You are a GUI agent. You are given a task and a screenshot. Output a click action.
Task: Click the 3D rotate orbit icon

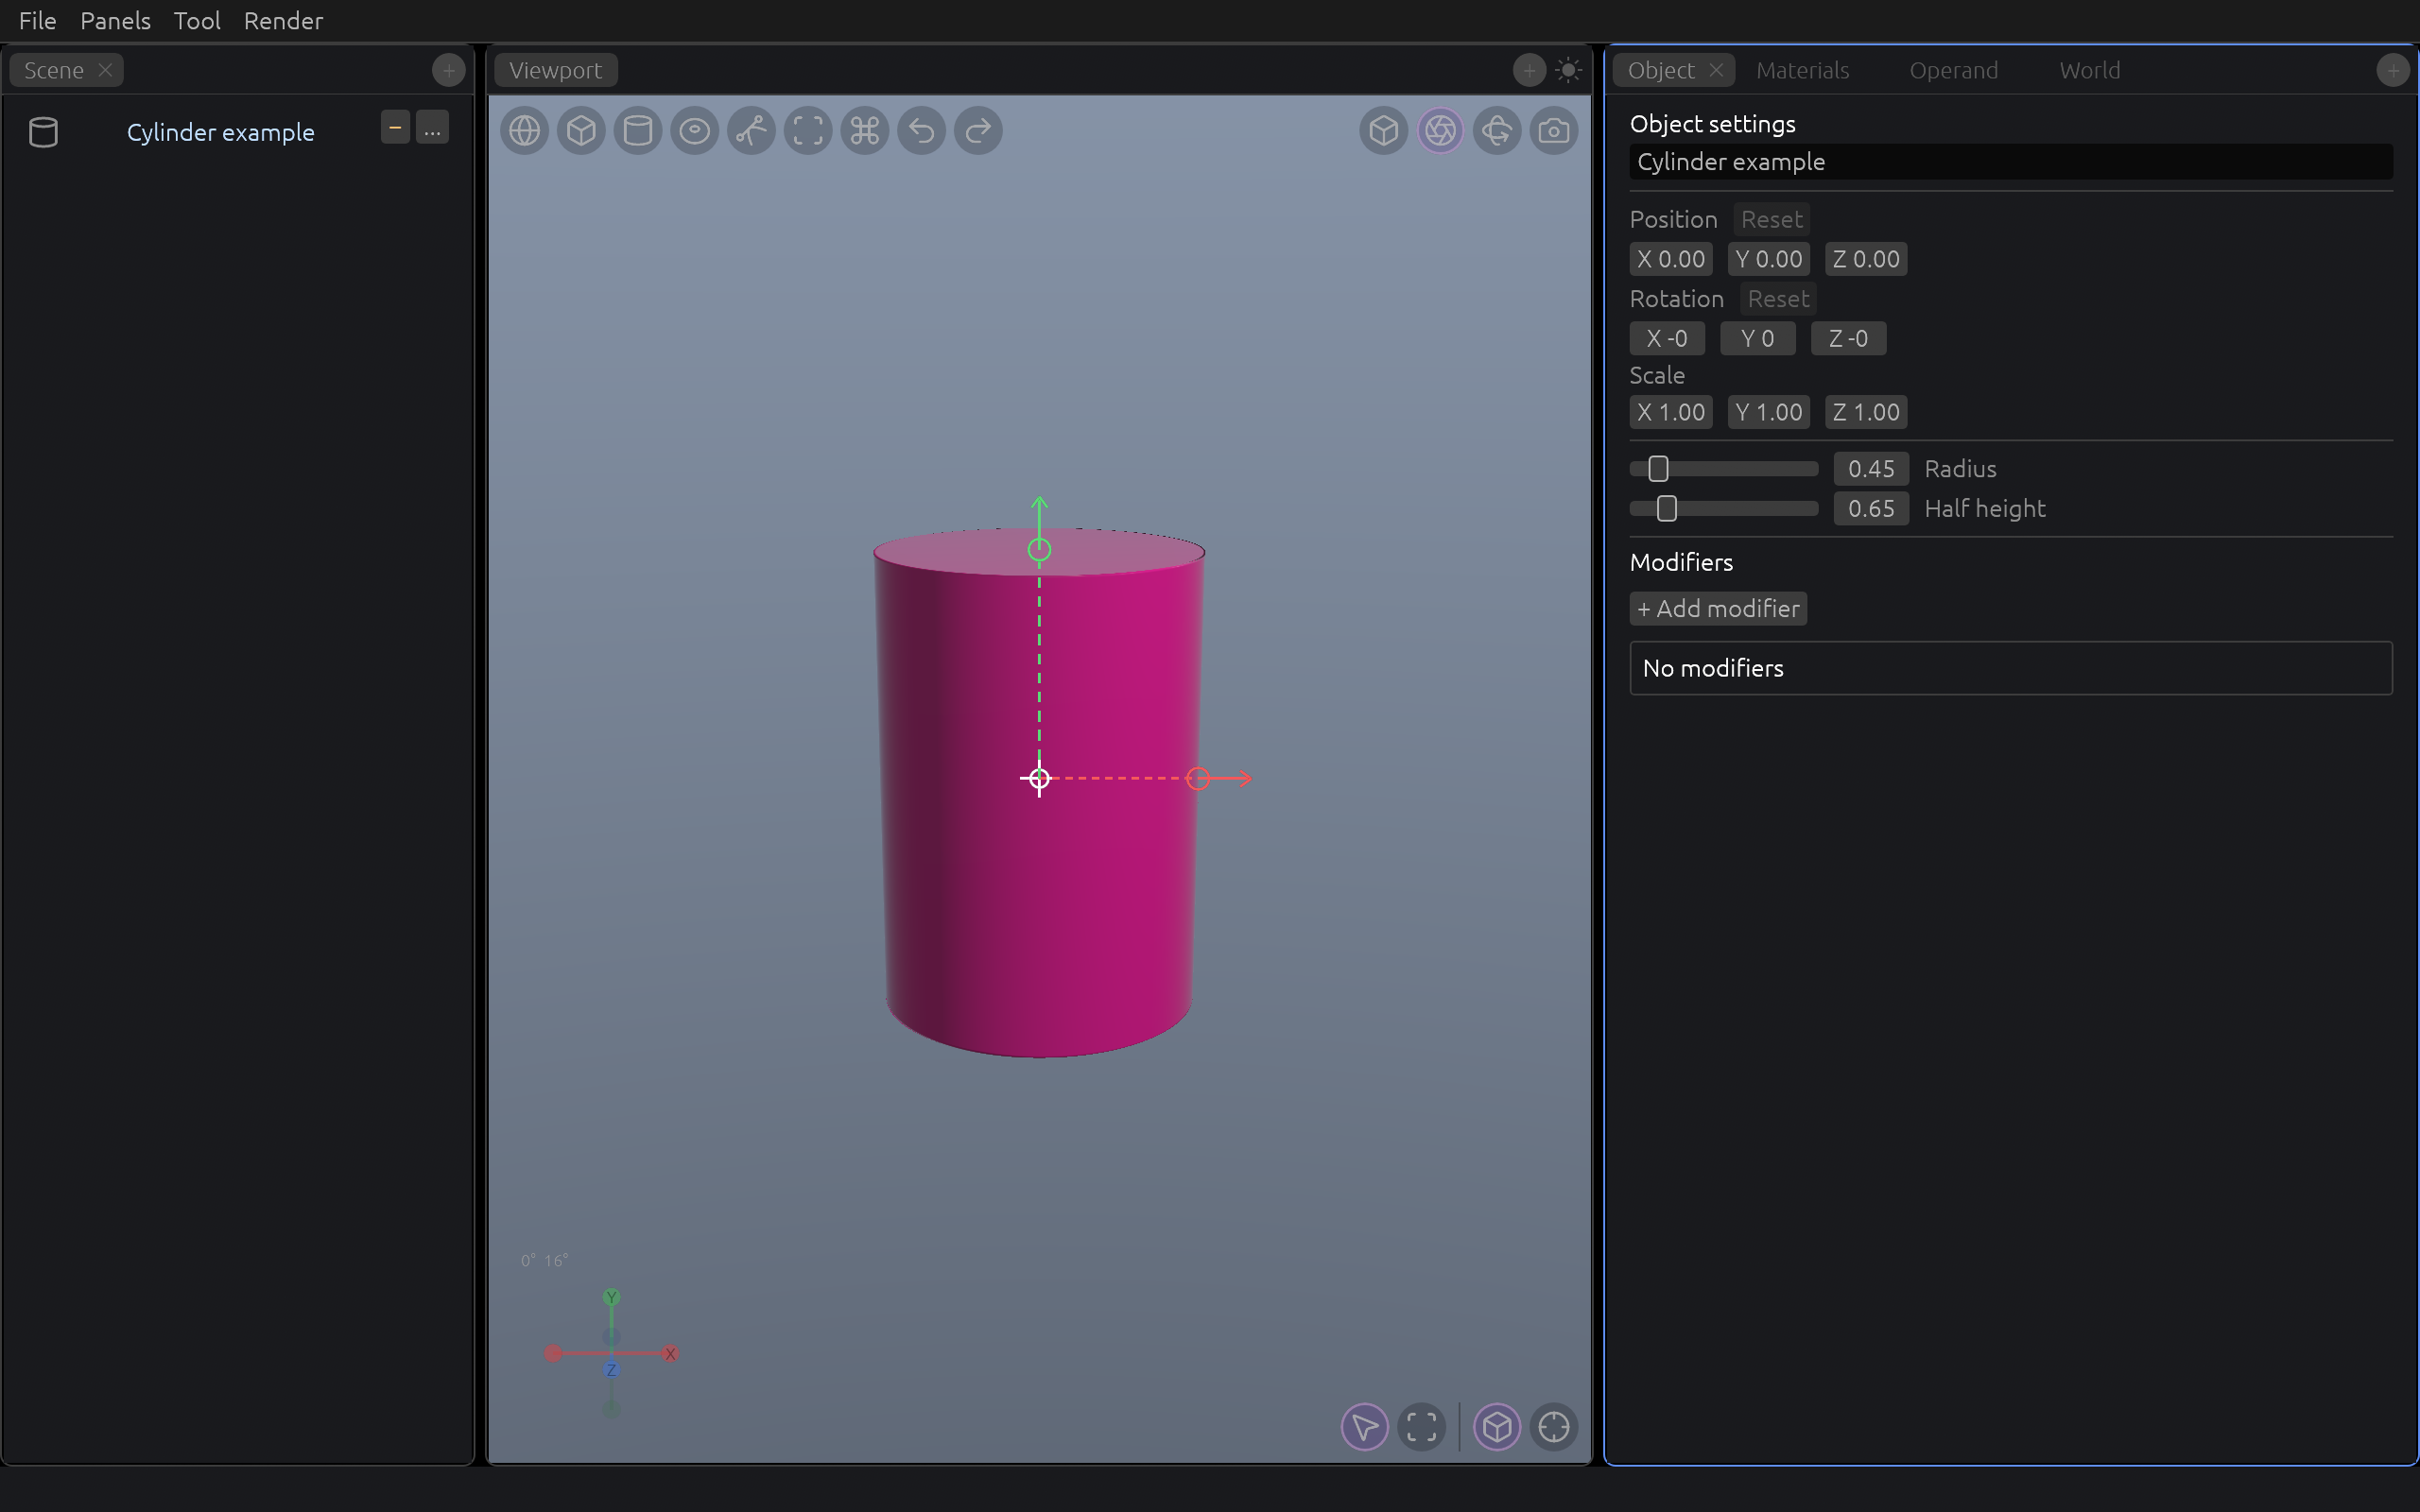1497,130
